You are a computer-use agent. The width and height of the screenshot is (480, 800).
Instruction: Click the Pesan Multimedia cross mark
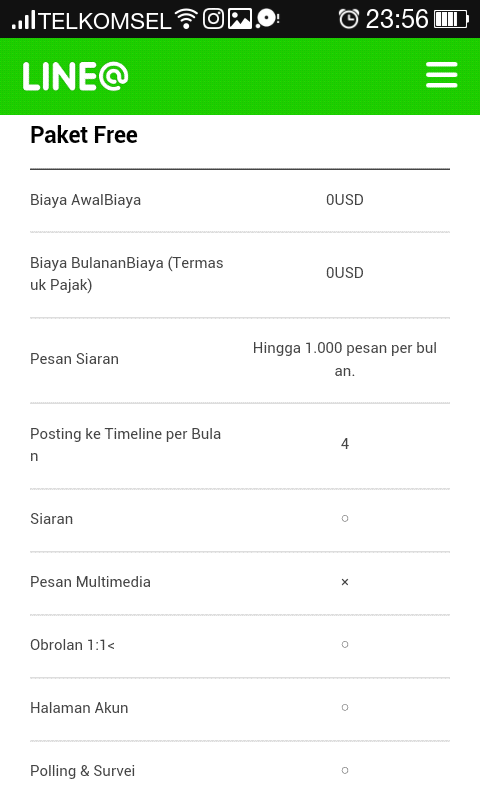345,582
